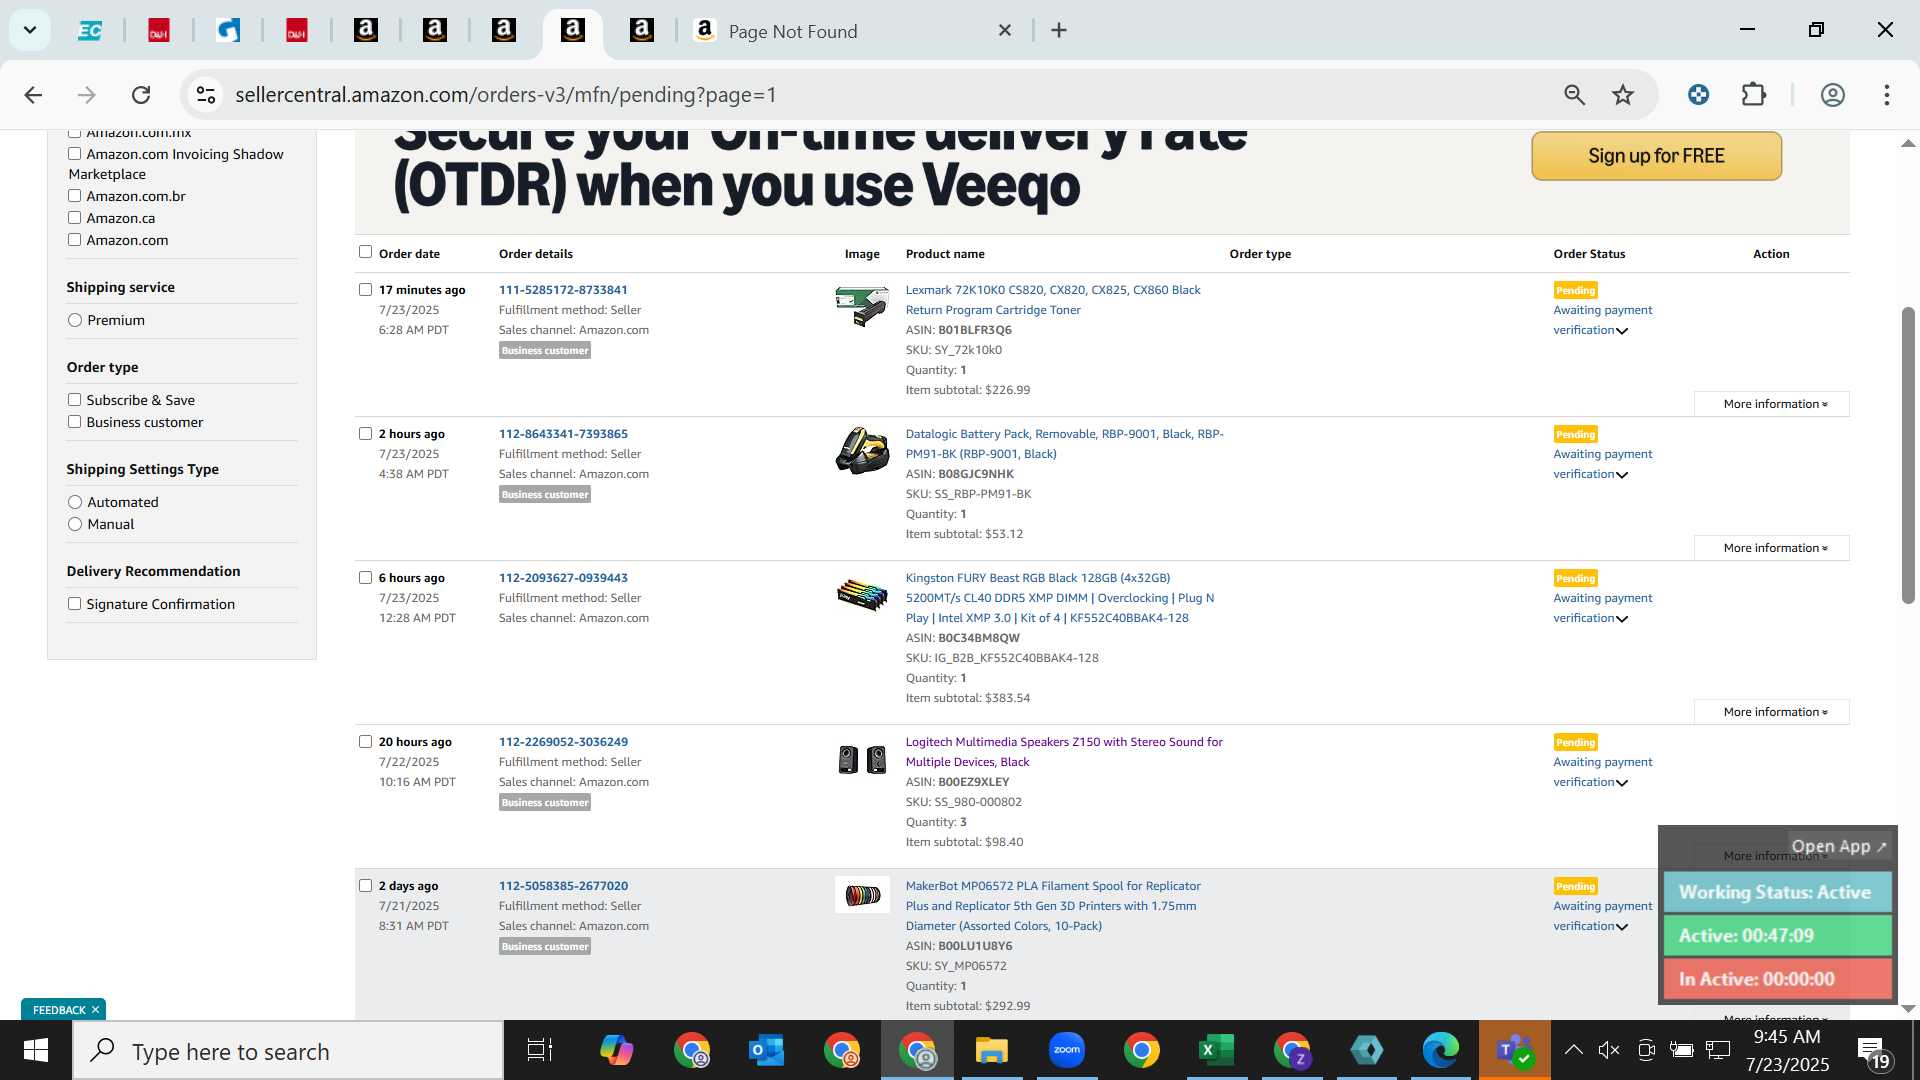Viewport: 1920px width, 1080px height.
Task: Close the Page Not Found tab
Action: 1005,31
